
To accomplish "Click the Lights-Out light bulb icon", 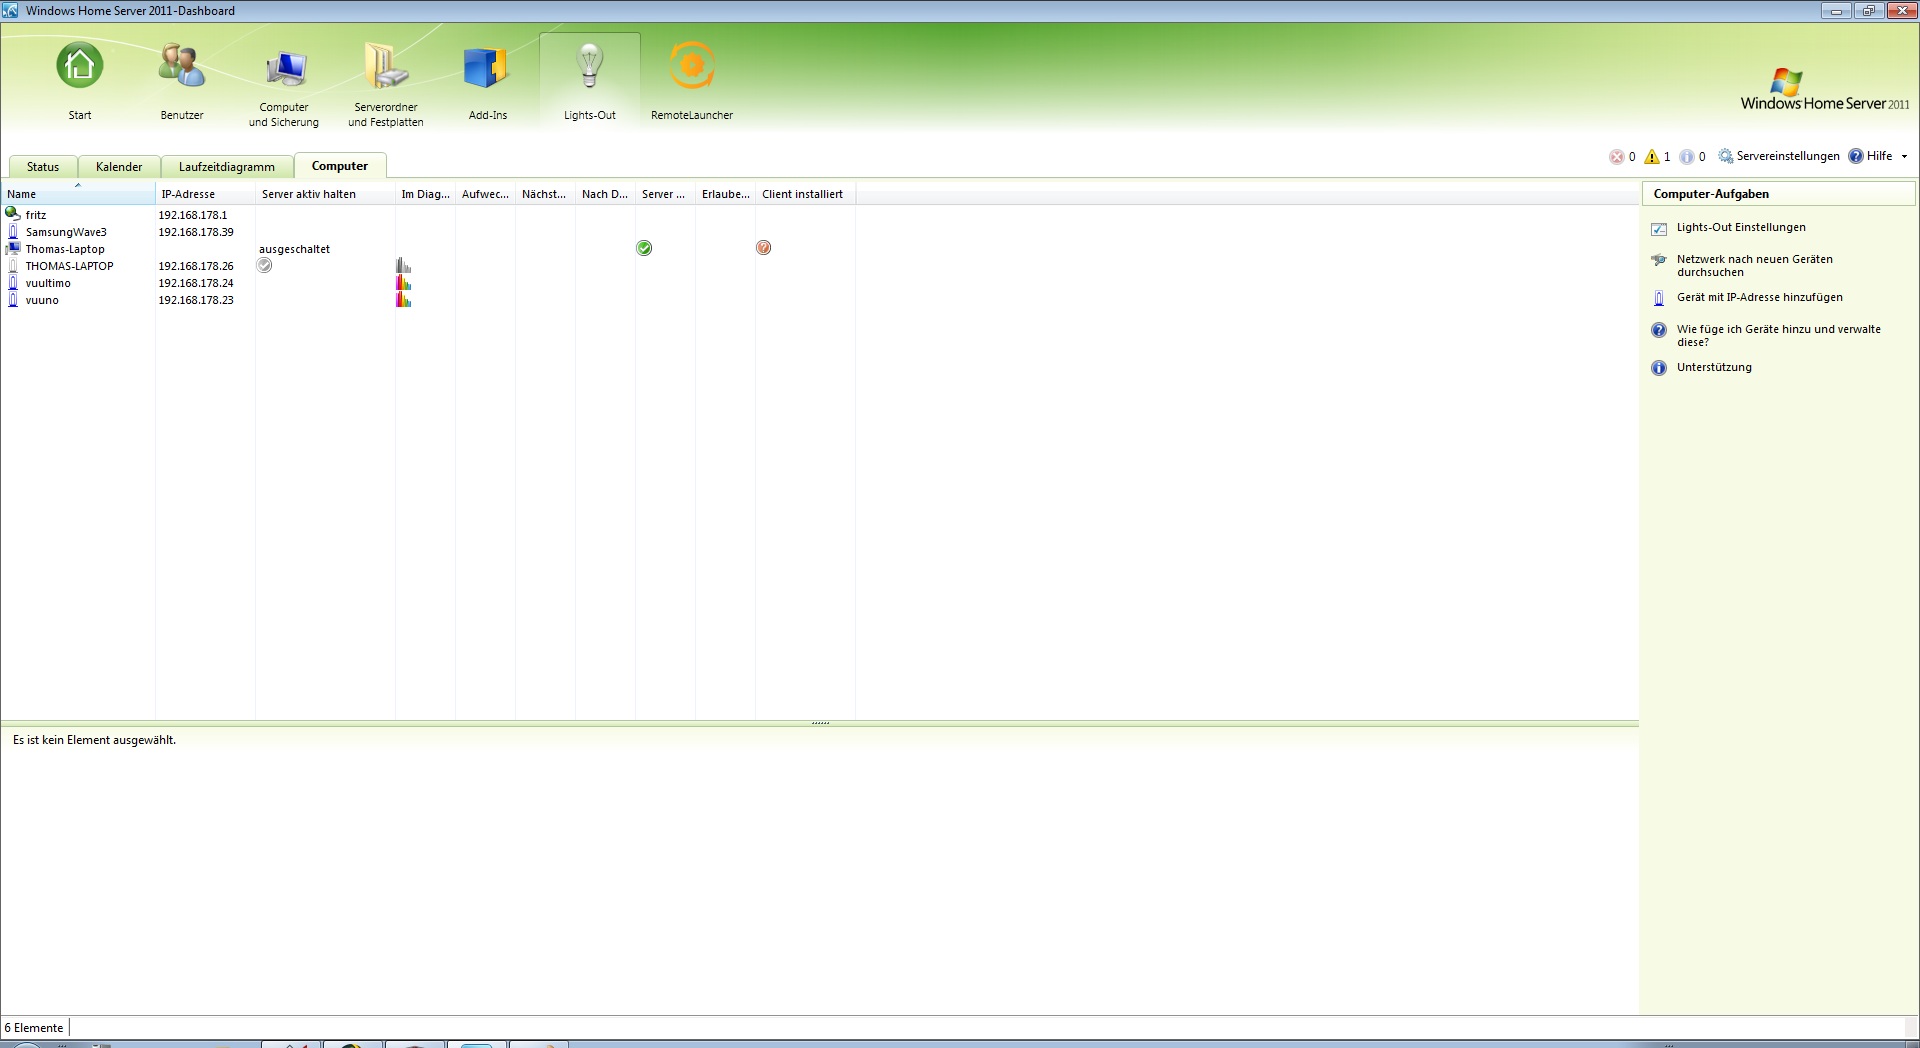I will click(x=590, y=66).
